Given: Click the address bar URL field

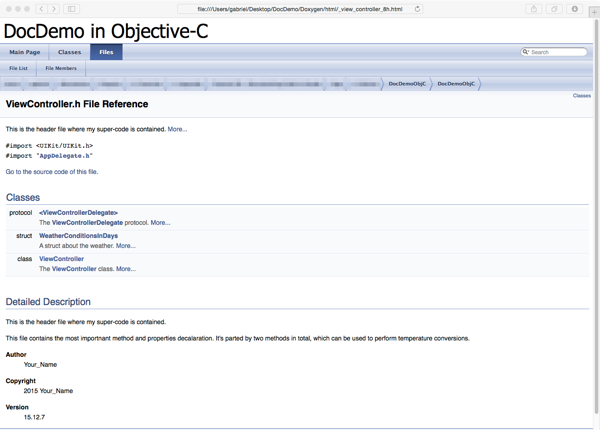Looking at the screenshot, I should point(300,9).
